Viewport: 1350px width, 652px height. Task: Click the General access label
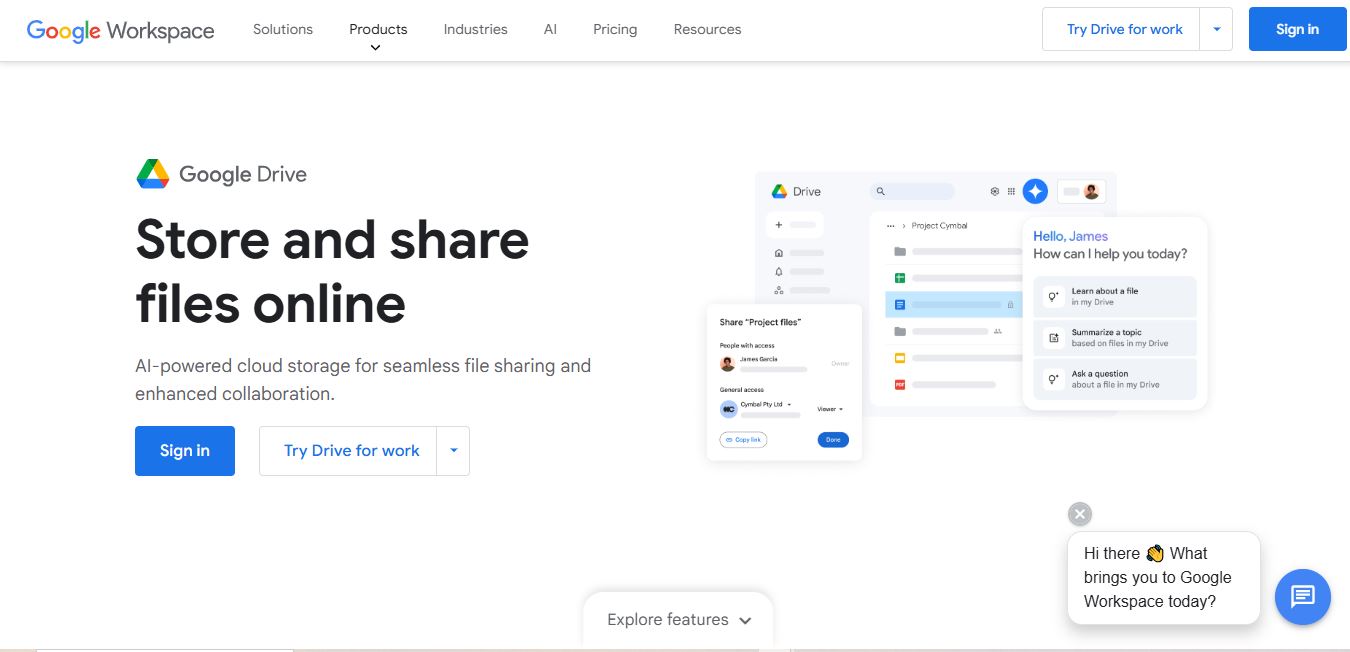(x=742, y=390)
